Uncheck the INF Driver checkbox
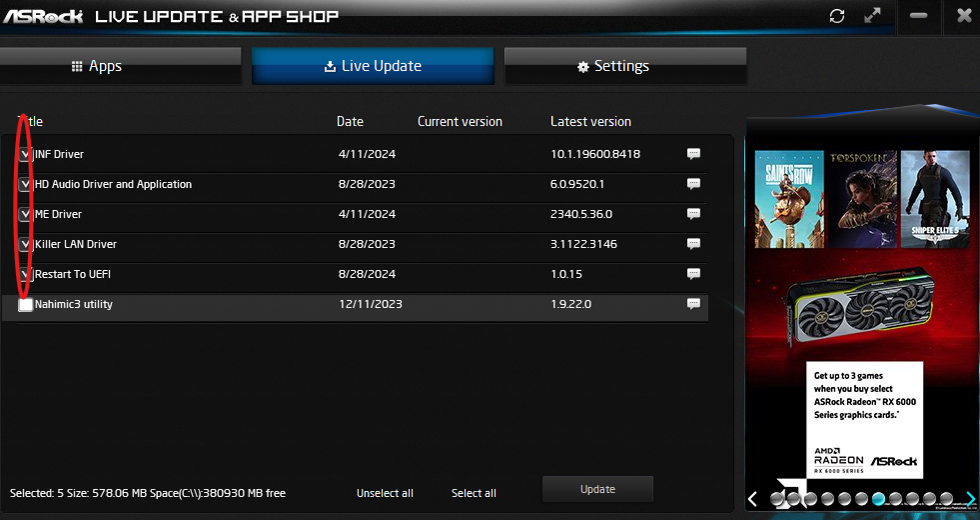Screen dimensions: 980x520 pos(25,154)
